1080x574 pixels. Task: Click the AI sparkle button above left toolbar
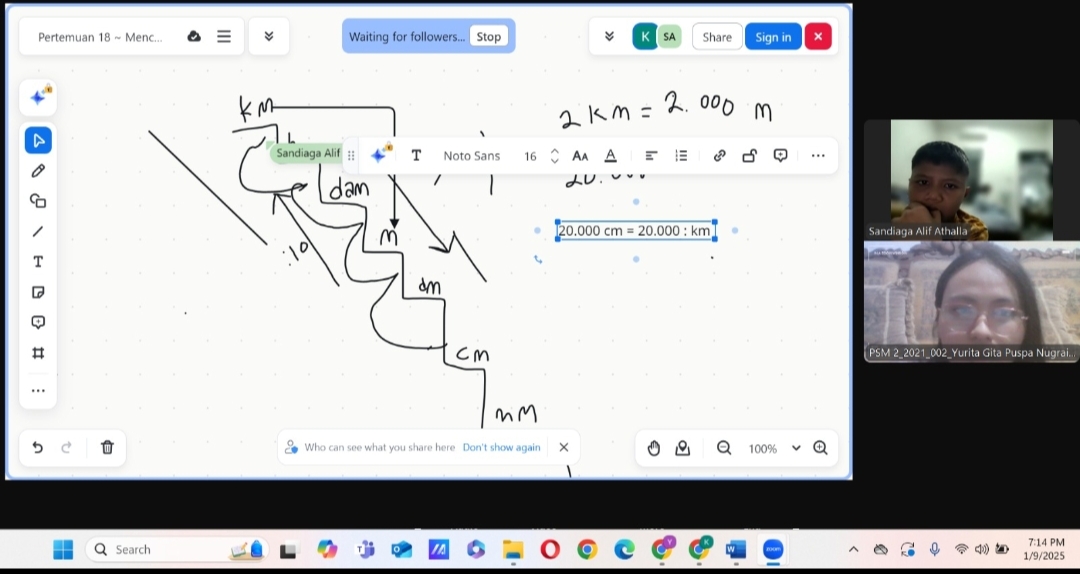pos(39,97)
